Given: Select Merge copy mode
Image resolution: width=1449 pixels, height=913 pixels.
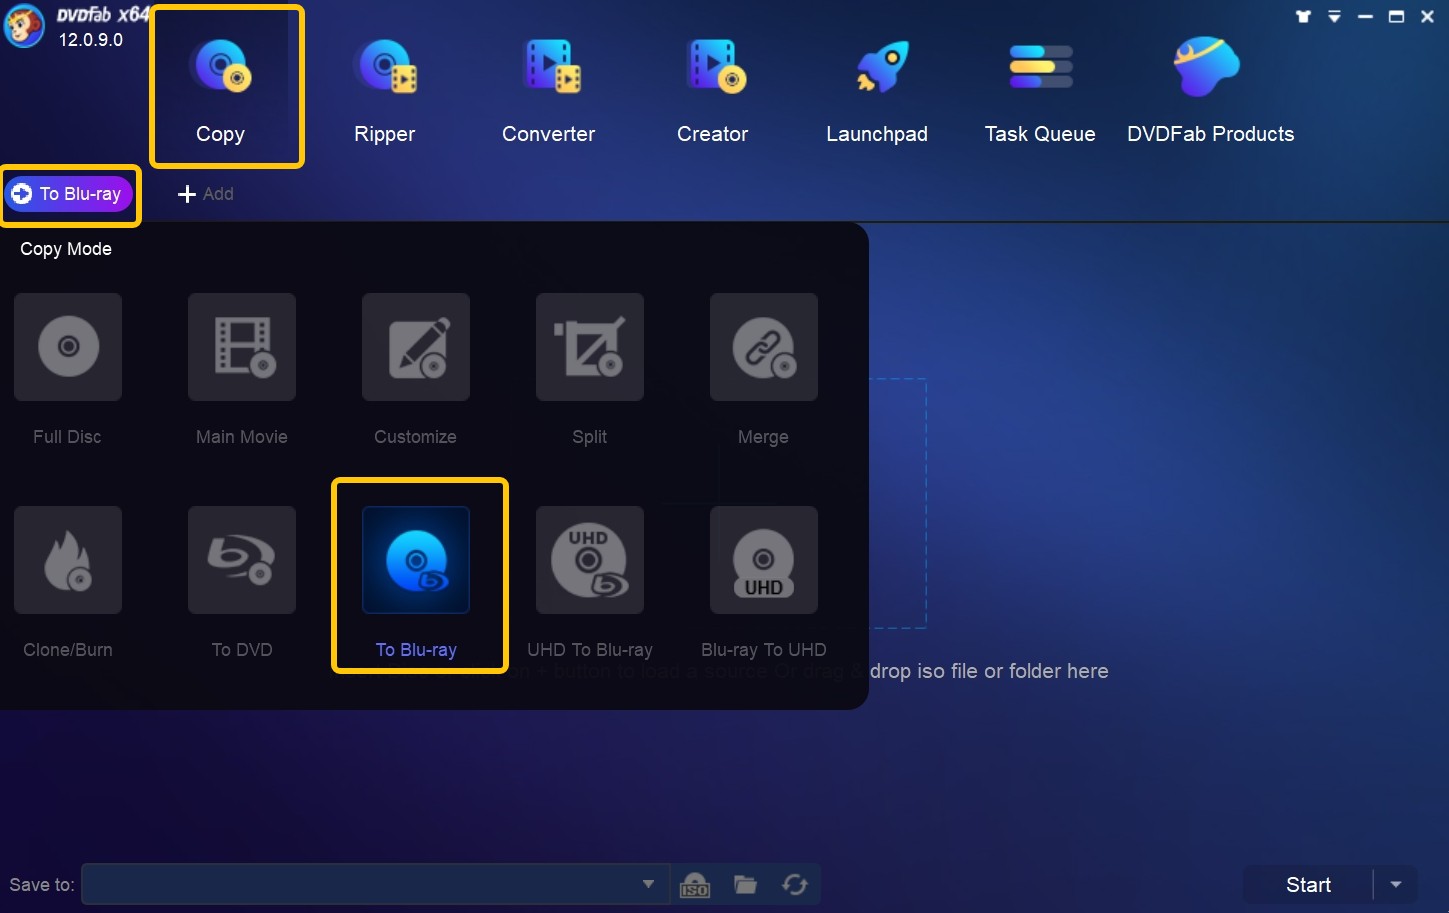Looking at the screenshot, I should 764,369.
